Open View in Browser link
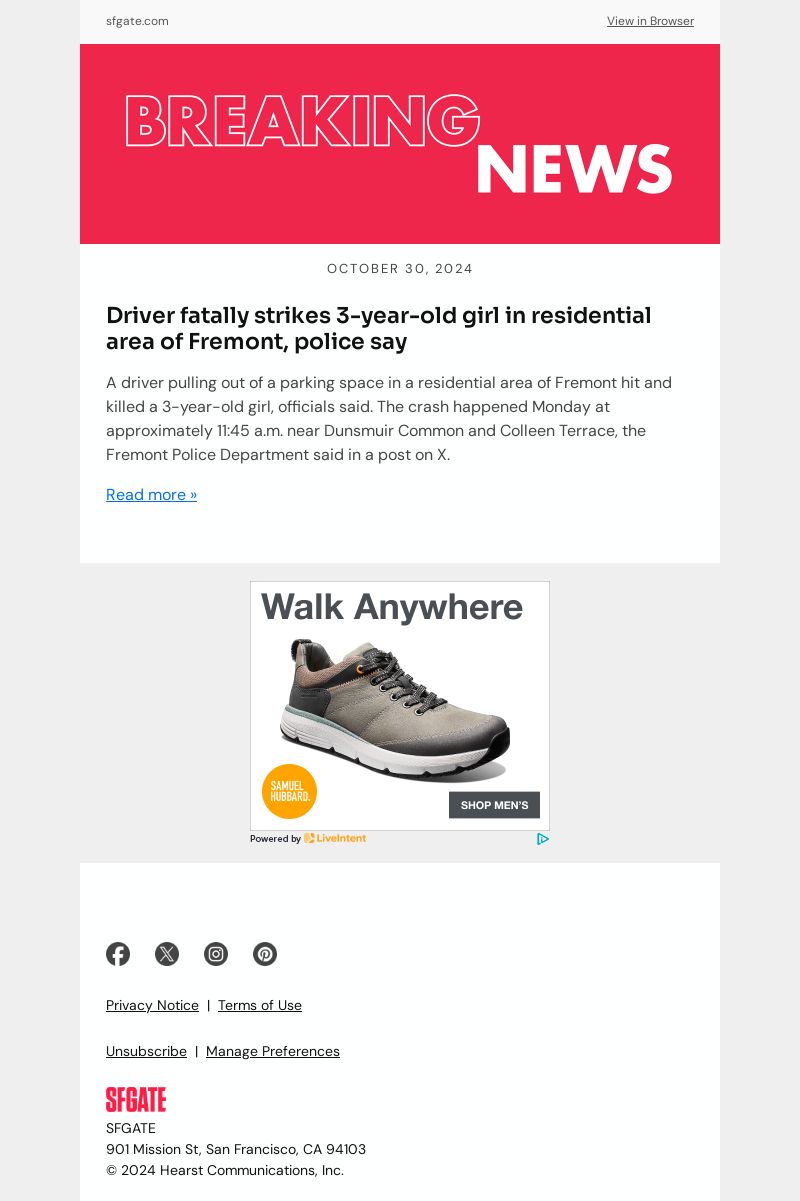 pyautogui.click(x=650, y=21)
